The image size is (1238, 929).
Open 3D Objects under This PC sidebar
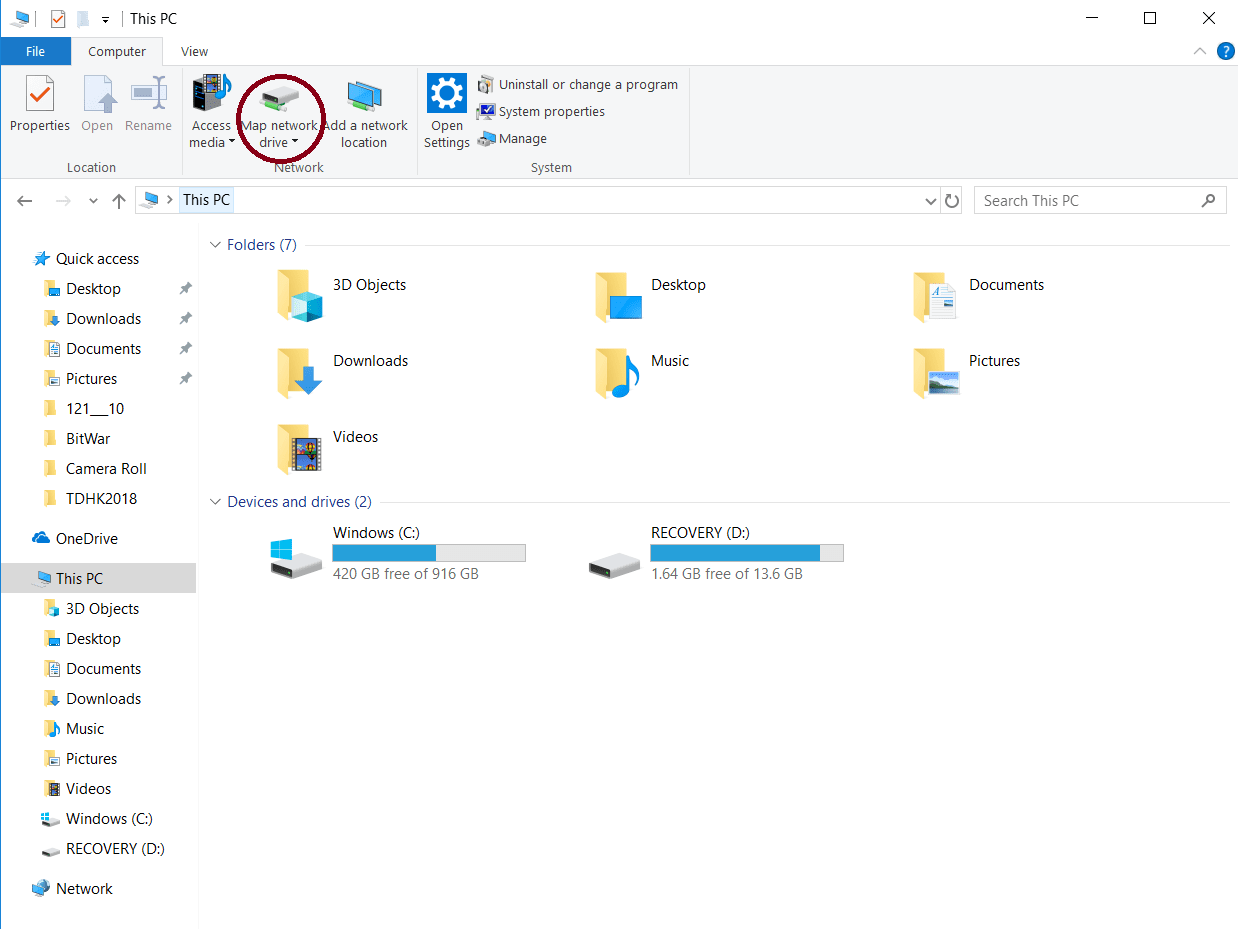tap(102, 609)
